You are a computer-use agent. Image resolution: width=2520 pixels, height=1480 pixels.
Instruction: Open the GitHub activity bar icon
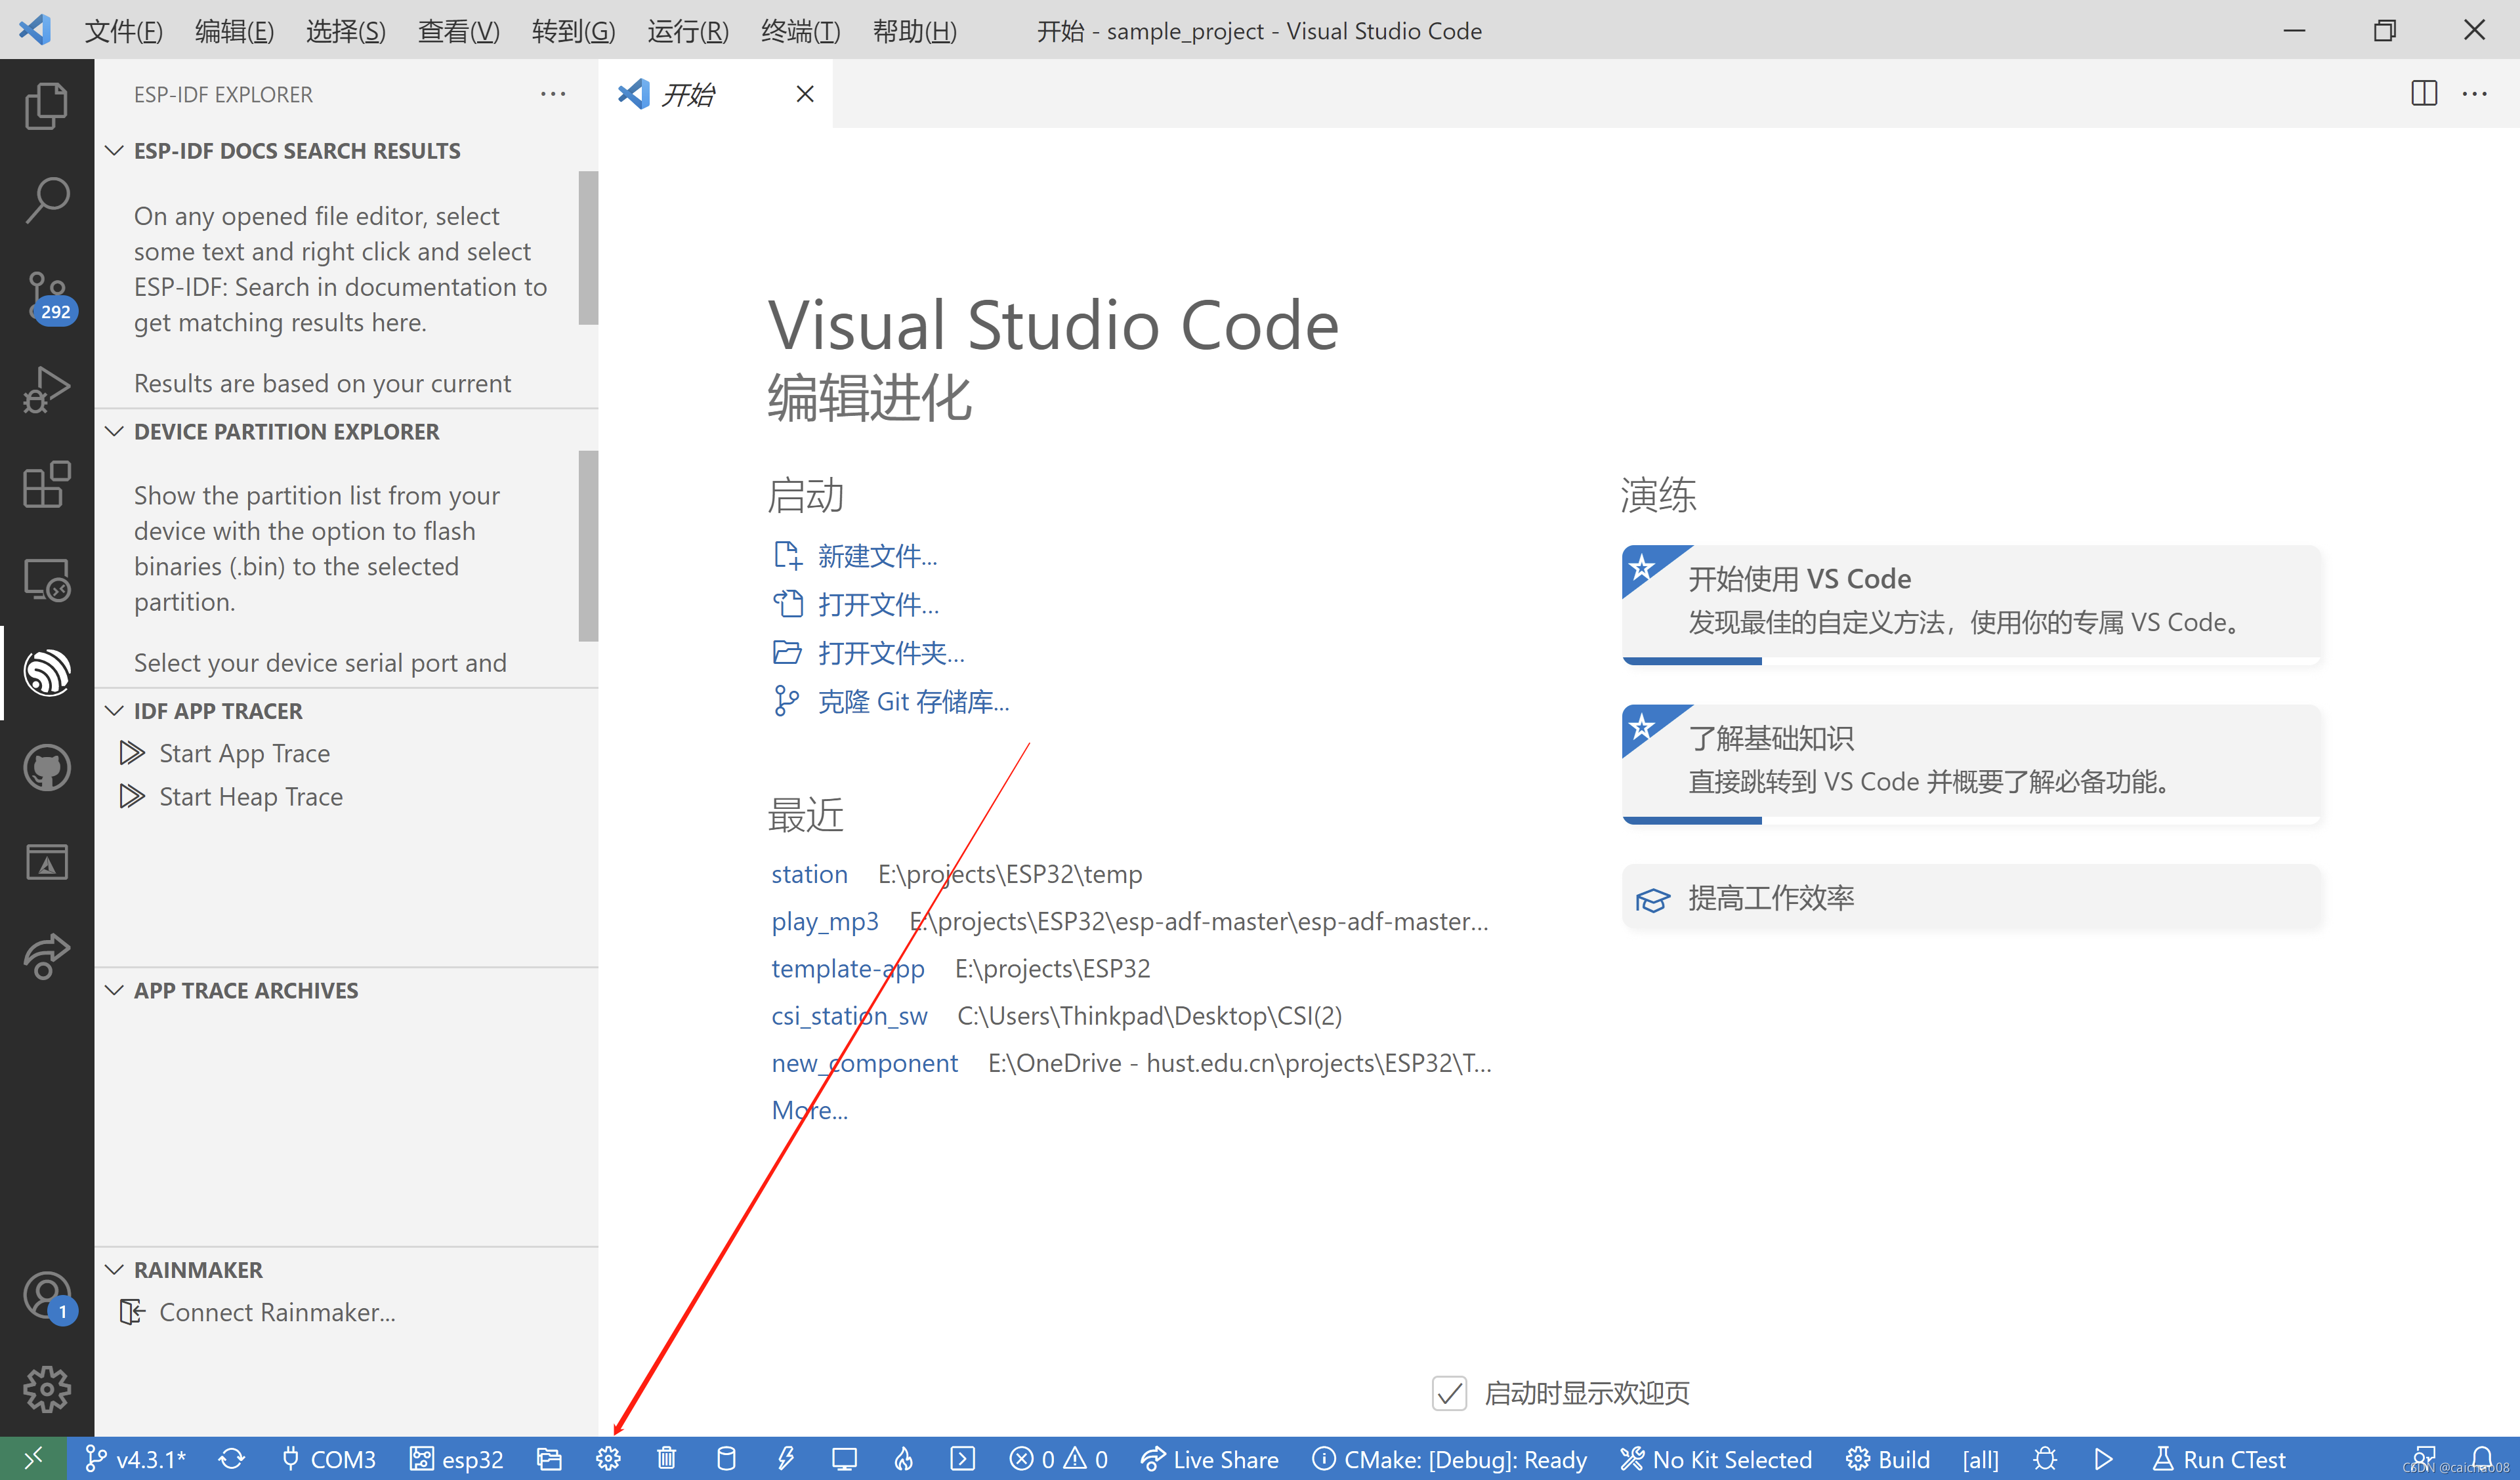[x=47, y=768]
